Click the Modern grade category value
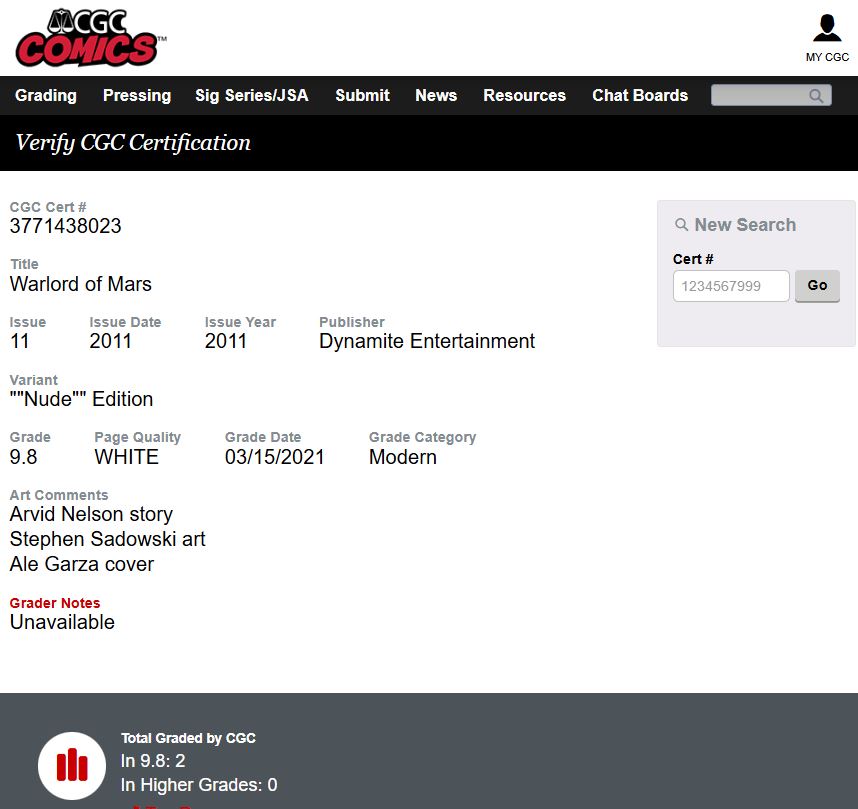This screenshot has height=809, width=858. 403,457
